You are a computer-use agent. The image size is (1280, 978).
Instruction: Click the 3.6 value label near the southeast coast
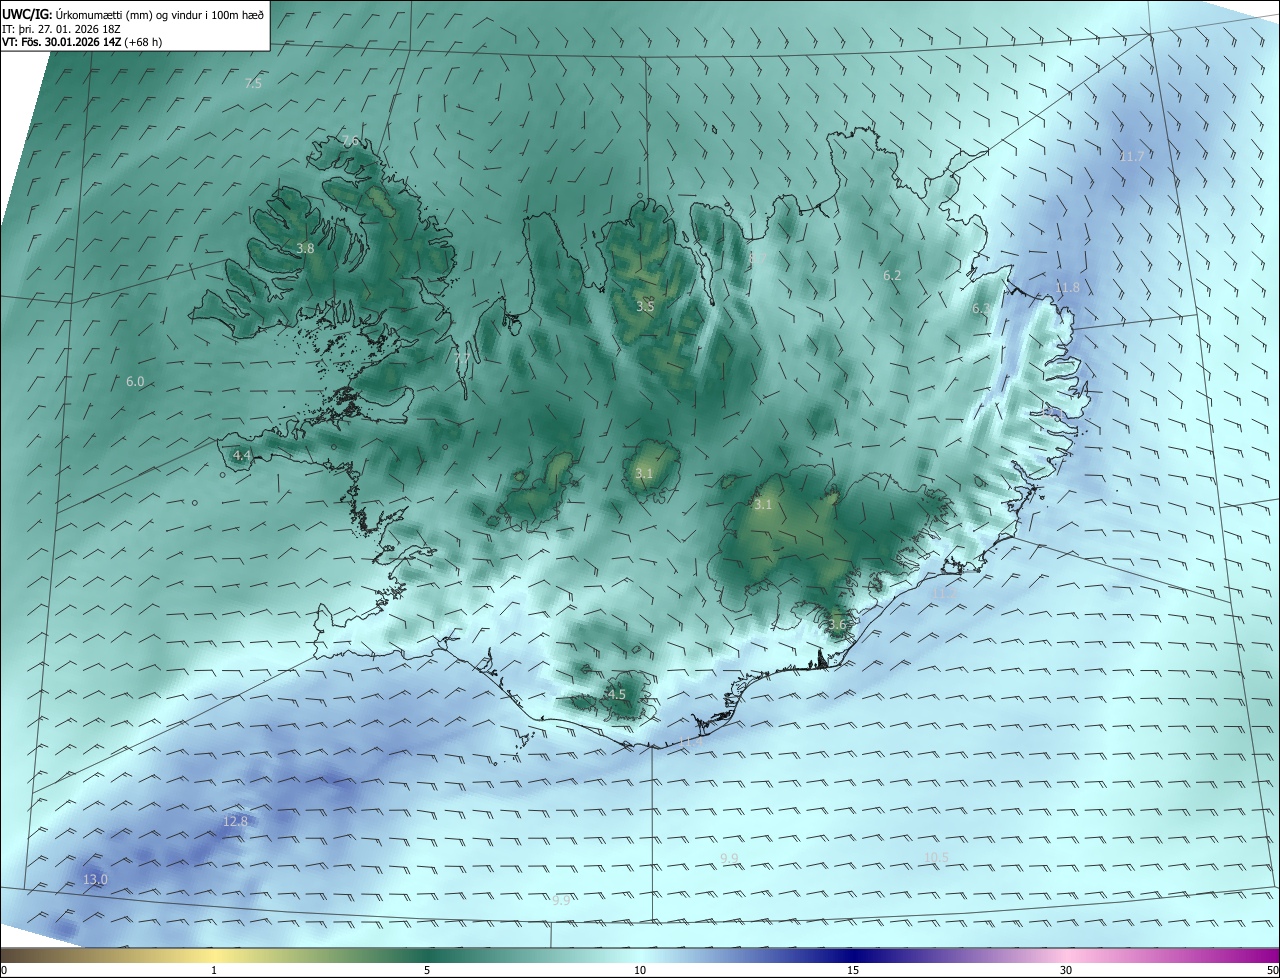837,625
